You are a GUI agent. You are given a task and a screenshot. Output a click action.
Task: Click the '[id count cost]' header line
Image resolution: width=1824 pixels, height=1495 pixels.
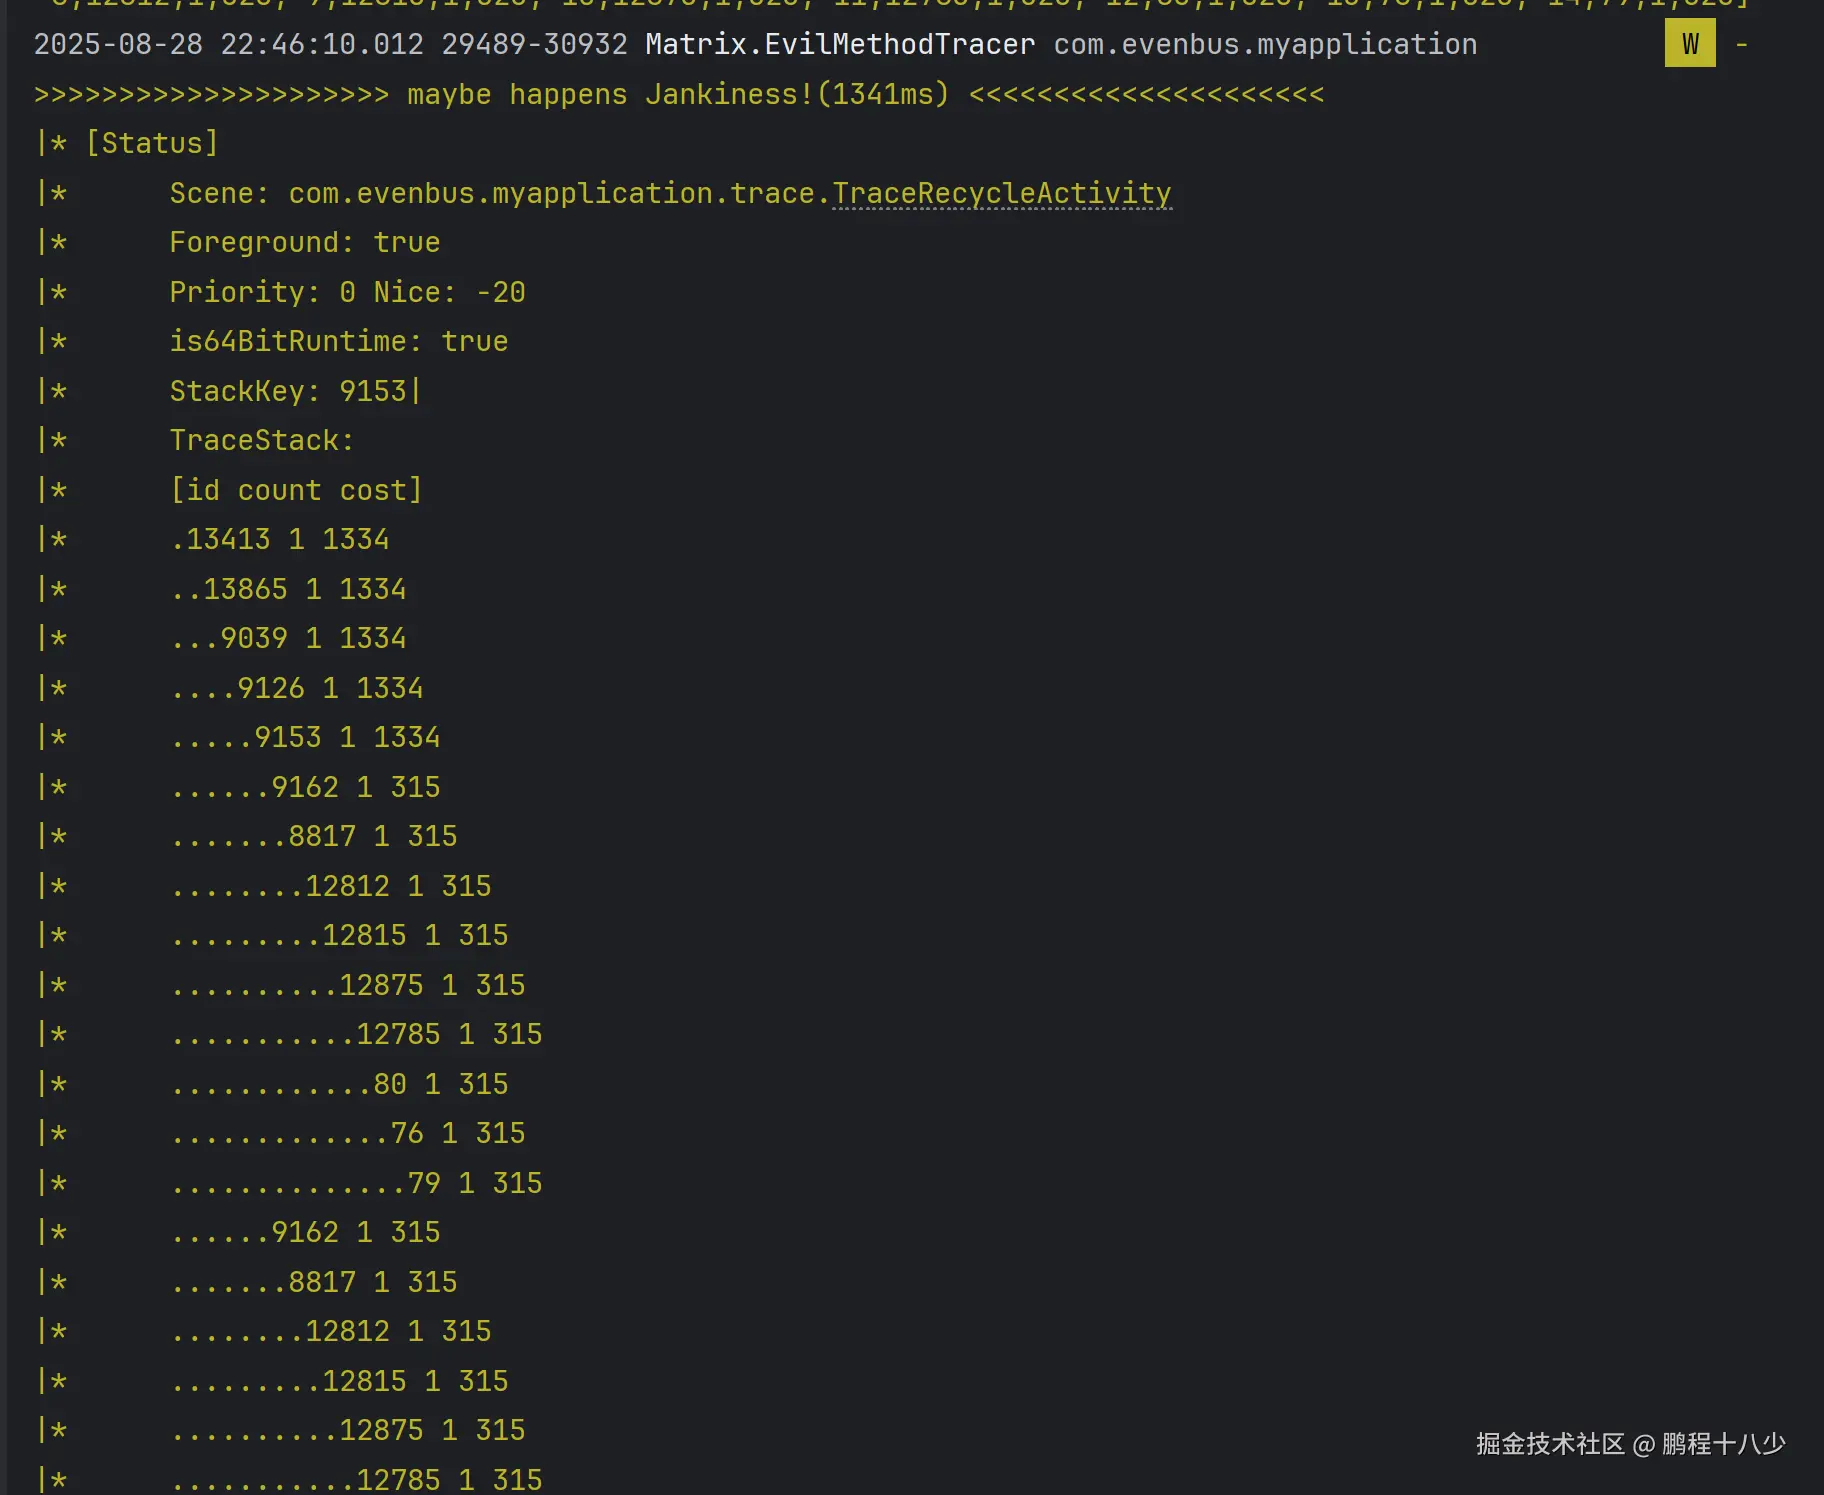tap(296, 490)
